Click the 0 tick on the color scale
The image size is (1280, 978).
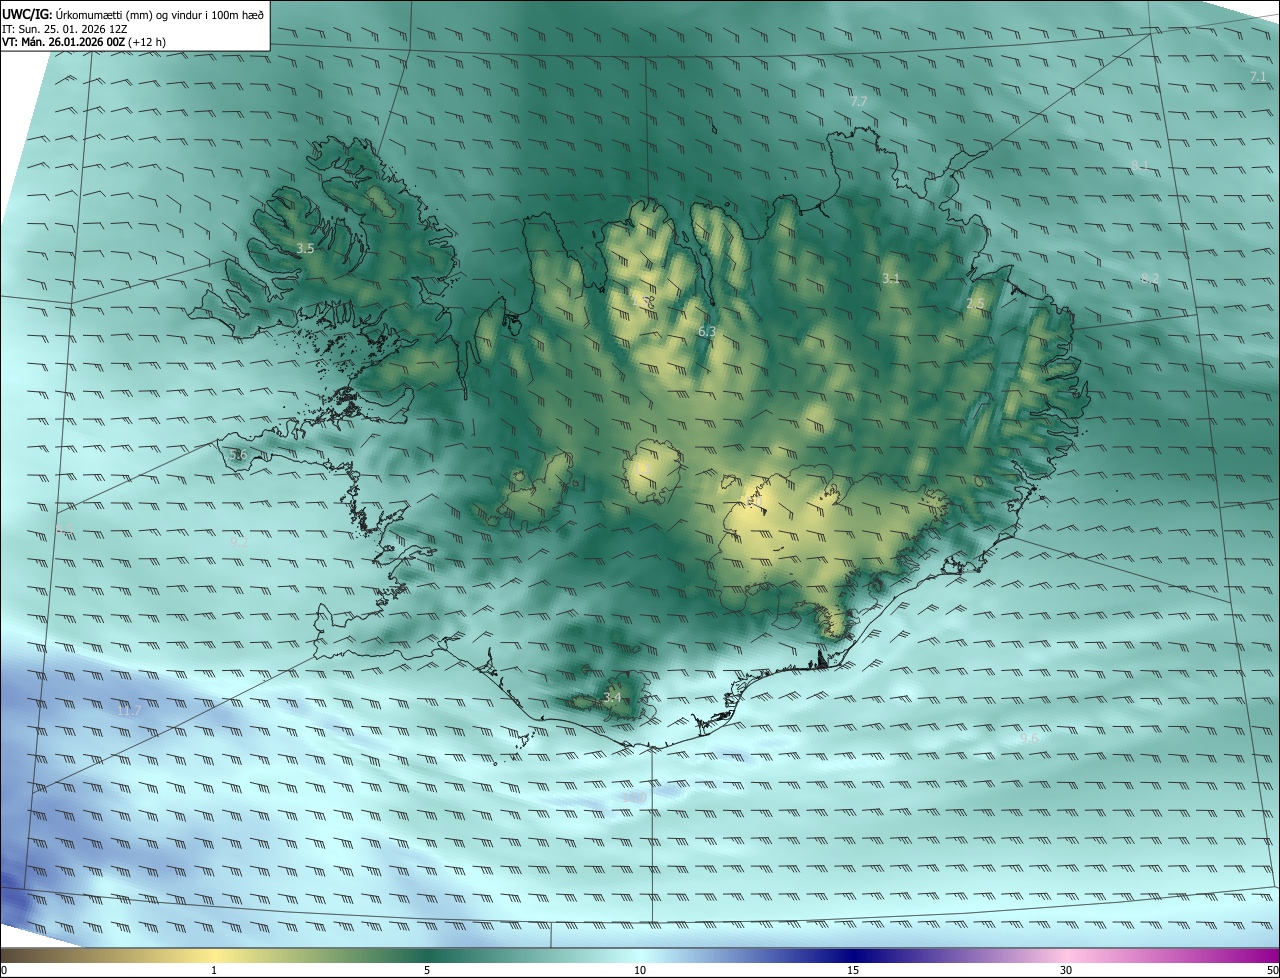pyautogui.click(x=4, y=971)
